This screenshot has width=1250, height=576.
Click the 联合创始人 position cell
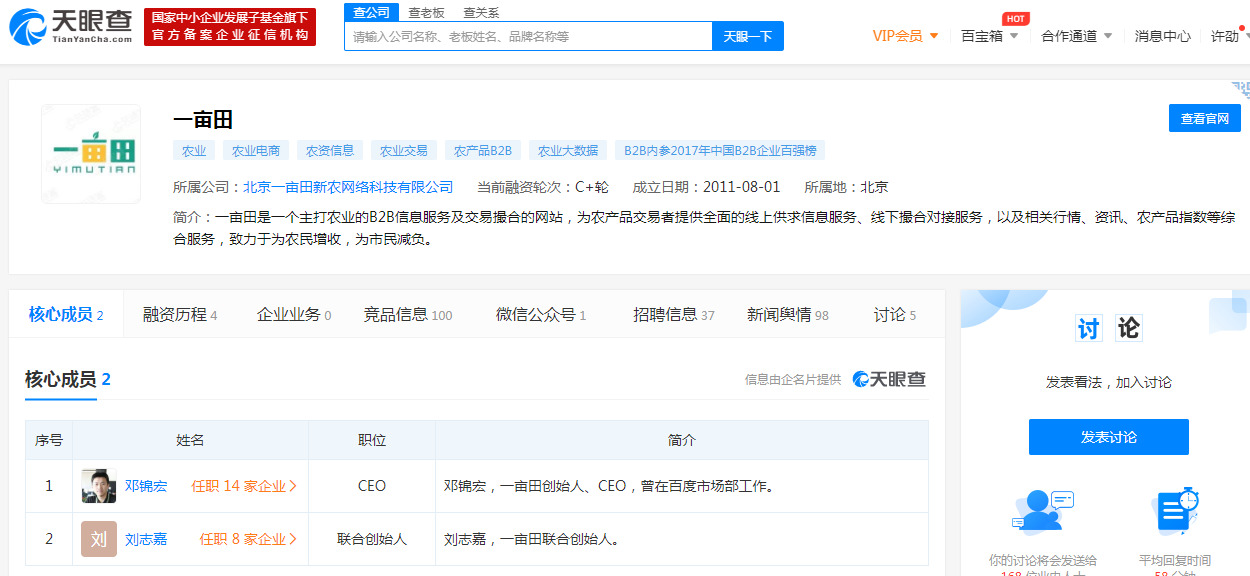372,539
